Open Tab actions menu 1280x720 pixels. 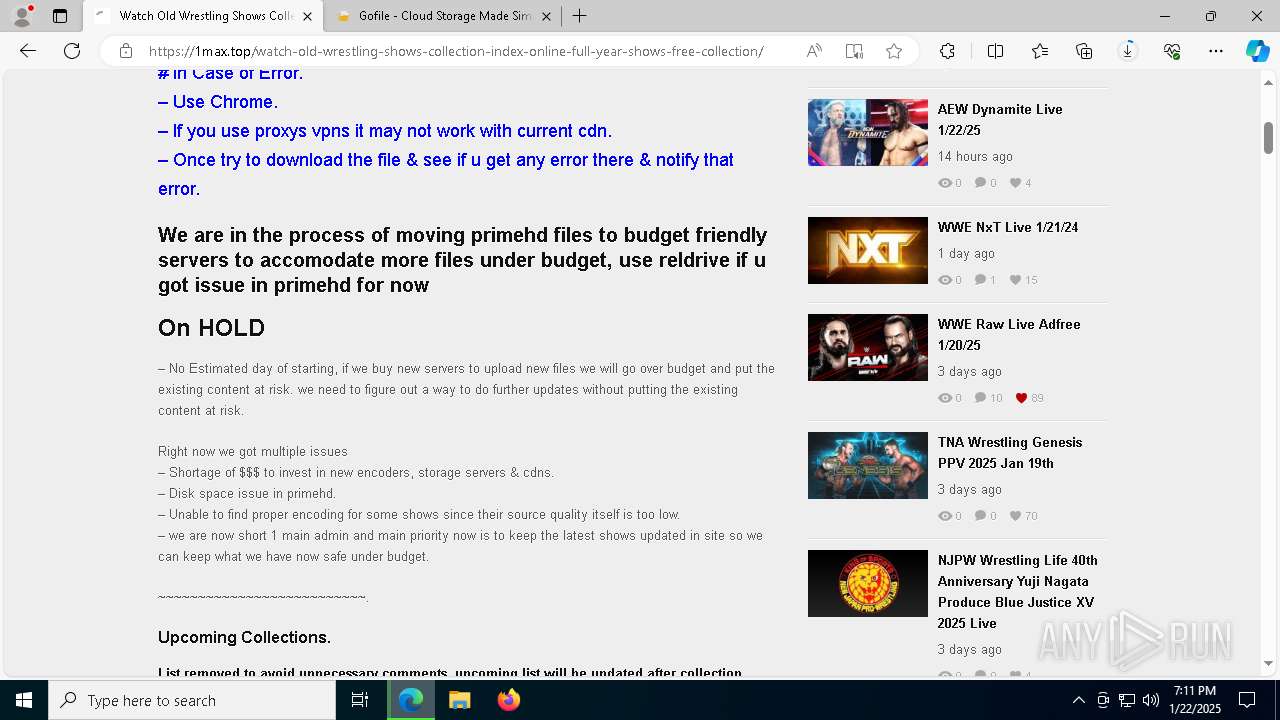coord(60,16)
